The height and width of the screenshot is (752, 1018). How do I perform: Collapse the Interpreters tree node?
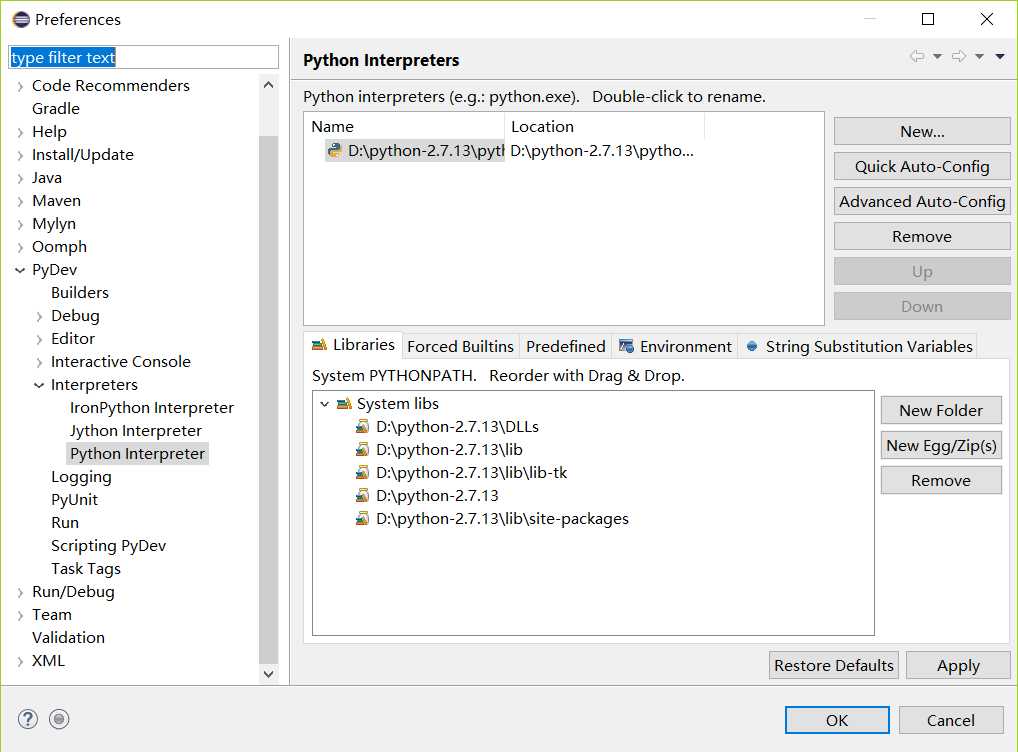click(39, 385)
